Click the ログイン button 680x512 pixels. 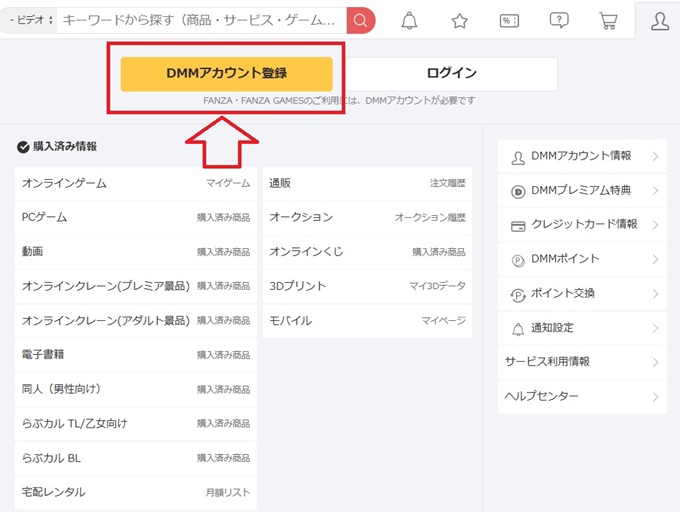pos(451,74)
